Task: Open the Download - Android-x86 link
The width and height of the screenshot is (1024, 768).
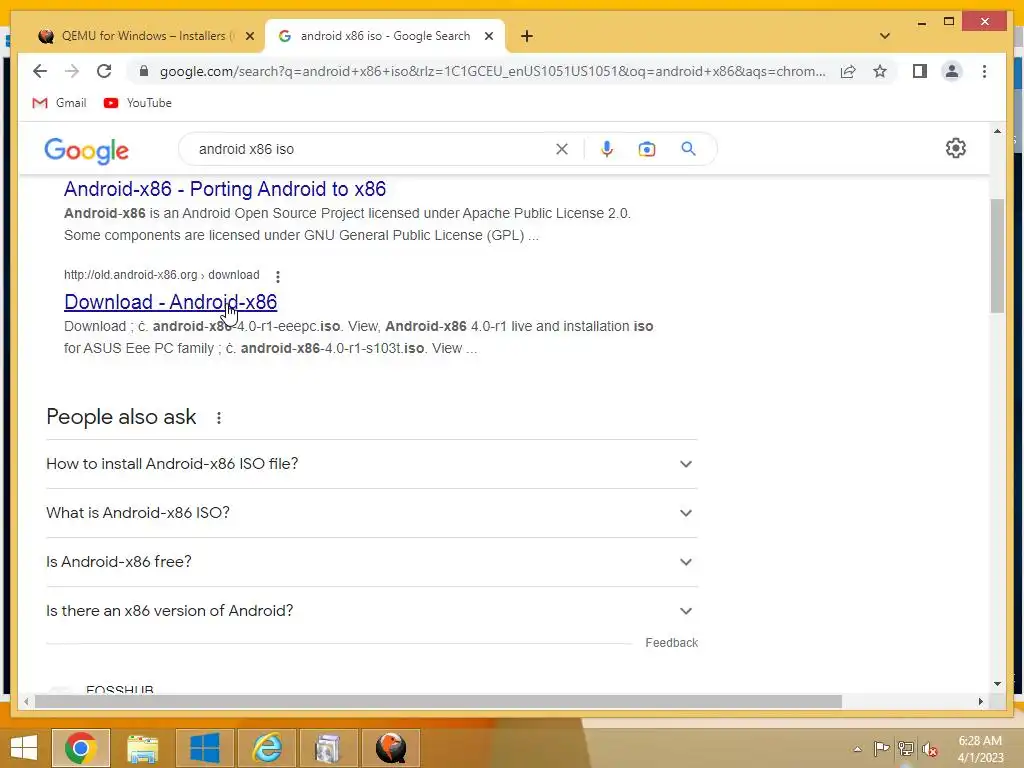Action: 170,302
